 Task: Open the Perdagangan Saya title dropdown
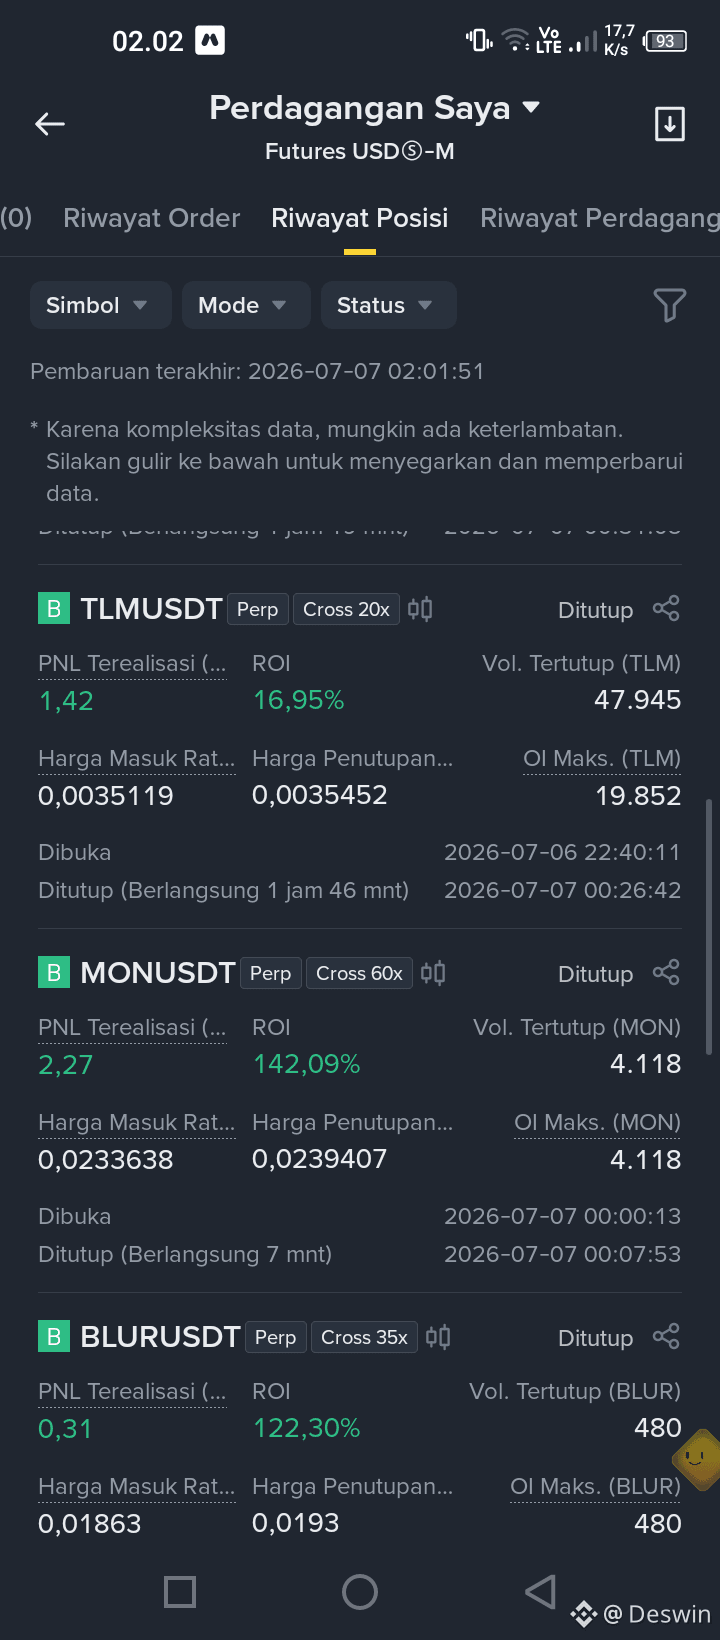click(x=374, y=108)
